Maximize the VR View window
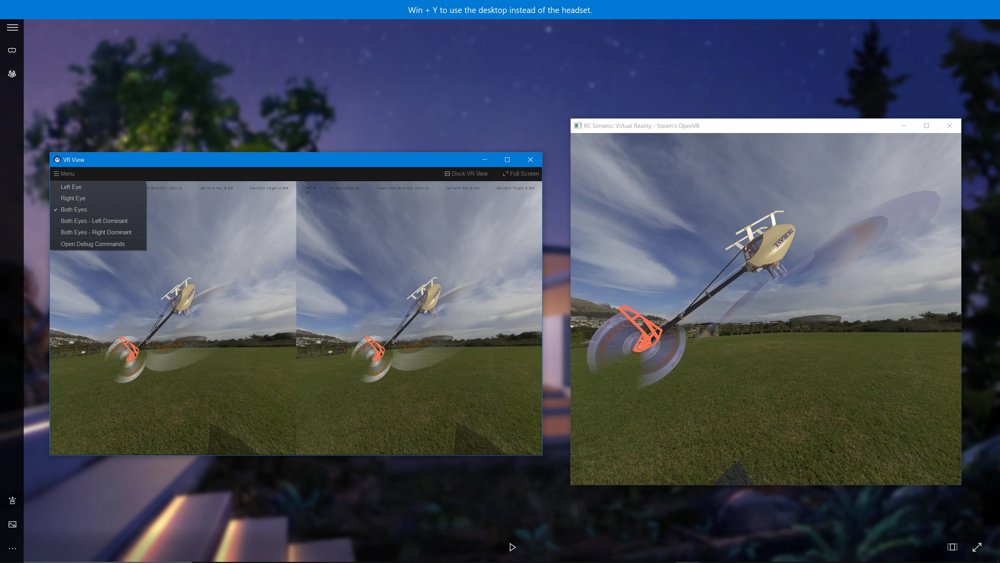Screen dimensions: 1000x563 [x=508, y=159]
